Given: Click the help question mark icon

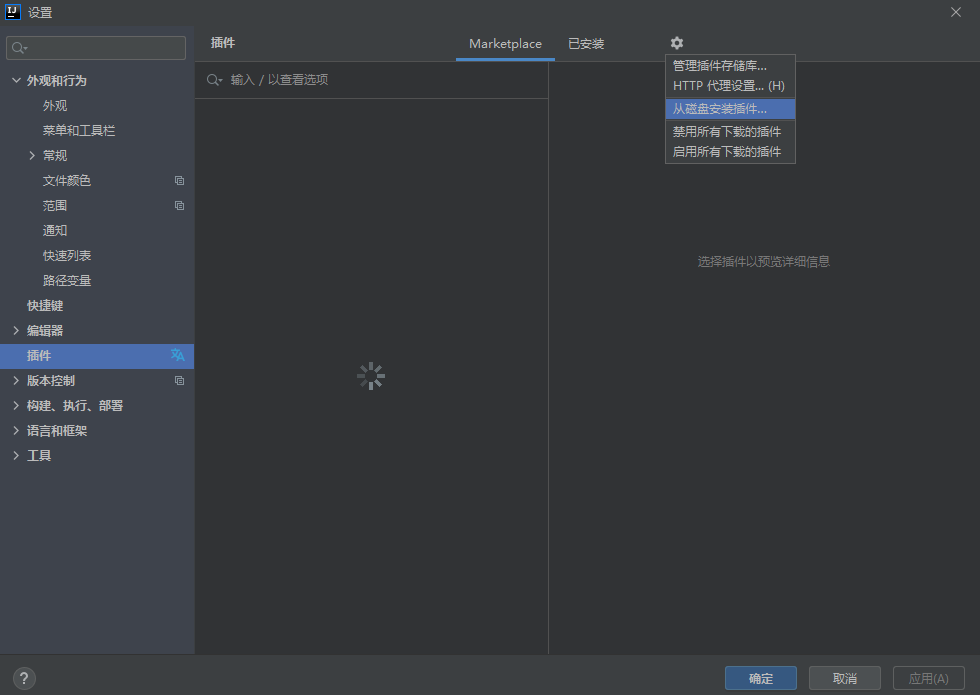Looking at the screenshot, I should 23,678.
